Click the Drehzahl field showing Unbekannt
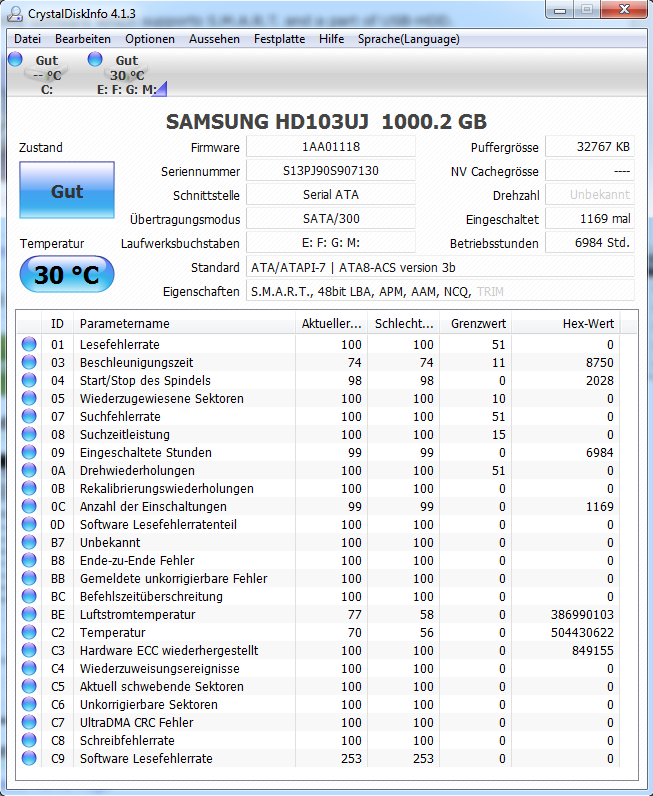The height and width of the screenshot is (796, 653). 590,194
